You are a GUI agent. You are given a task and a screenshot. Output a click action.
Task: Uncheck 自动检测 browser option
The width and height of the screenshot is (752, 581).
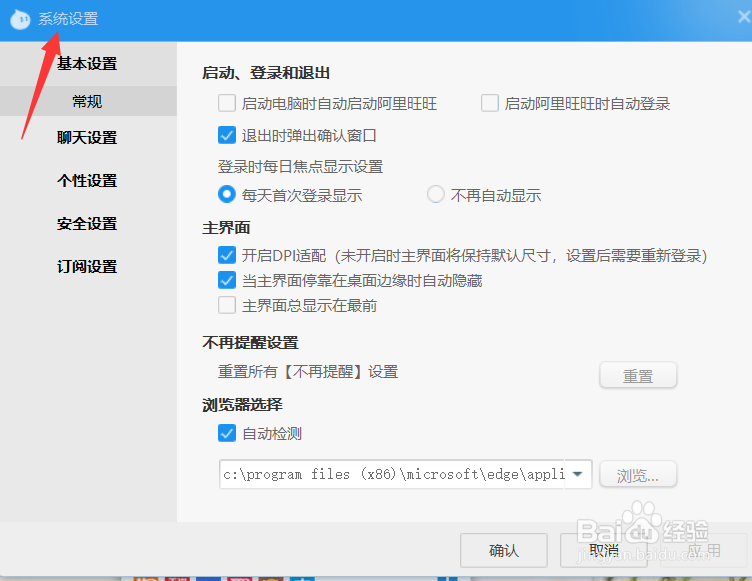227,433
